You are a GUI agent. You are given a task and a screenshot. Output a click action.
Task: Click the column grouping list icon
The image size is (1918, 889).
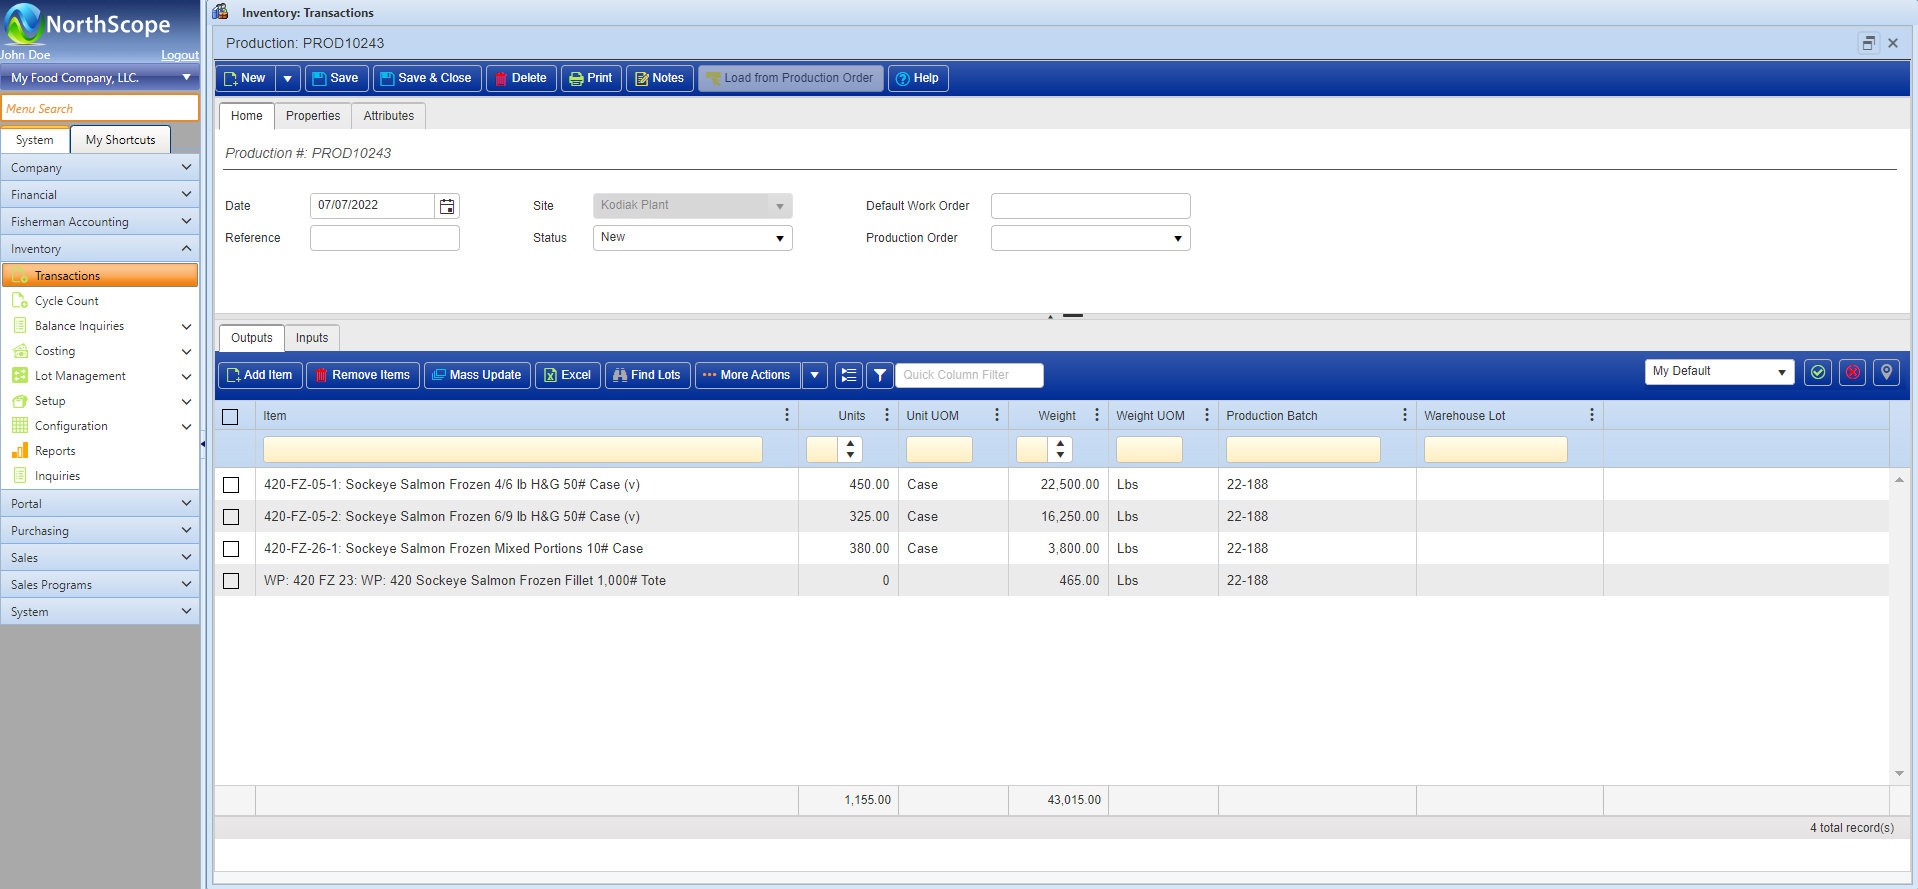pyautogui.click(x=848, y=375)
